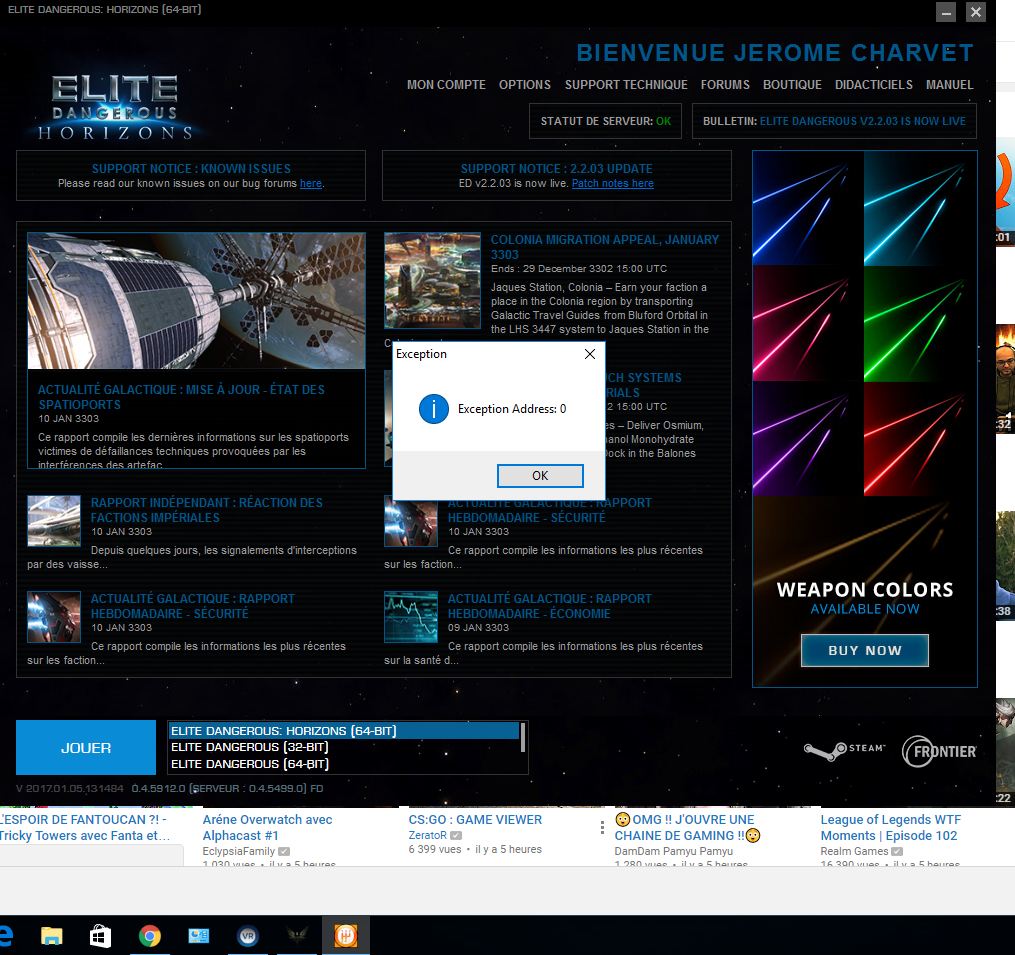
Task: Open 'Patch notes here' link
Action: (x=612, y=184)
